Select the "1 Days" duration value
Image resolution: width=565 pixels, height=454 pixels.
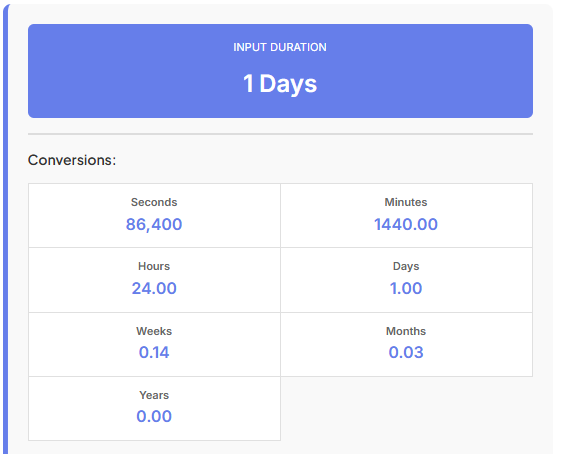click(x=280, y=84)
